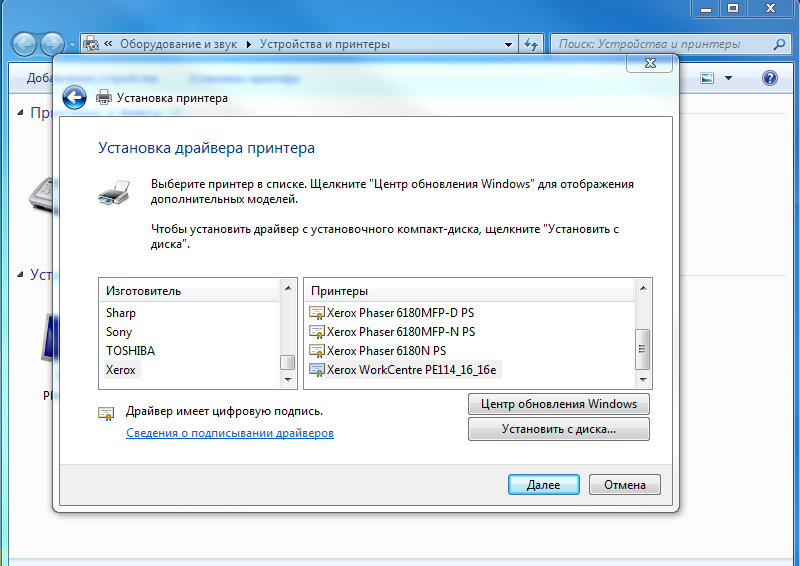This screenshot has width=800, height=566.
Task: Minimize the Devices and Printers window
Action: (706, 8)
